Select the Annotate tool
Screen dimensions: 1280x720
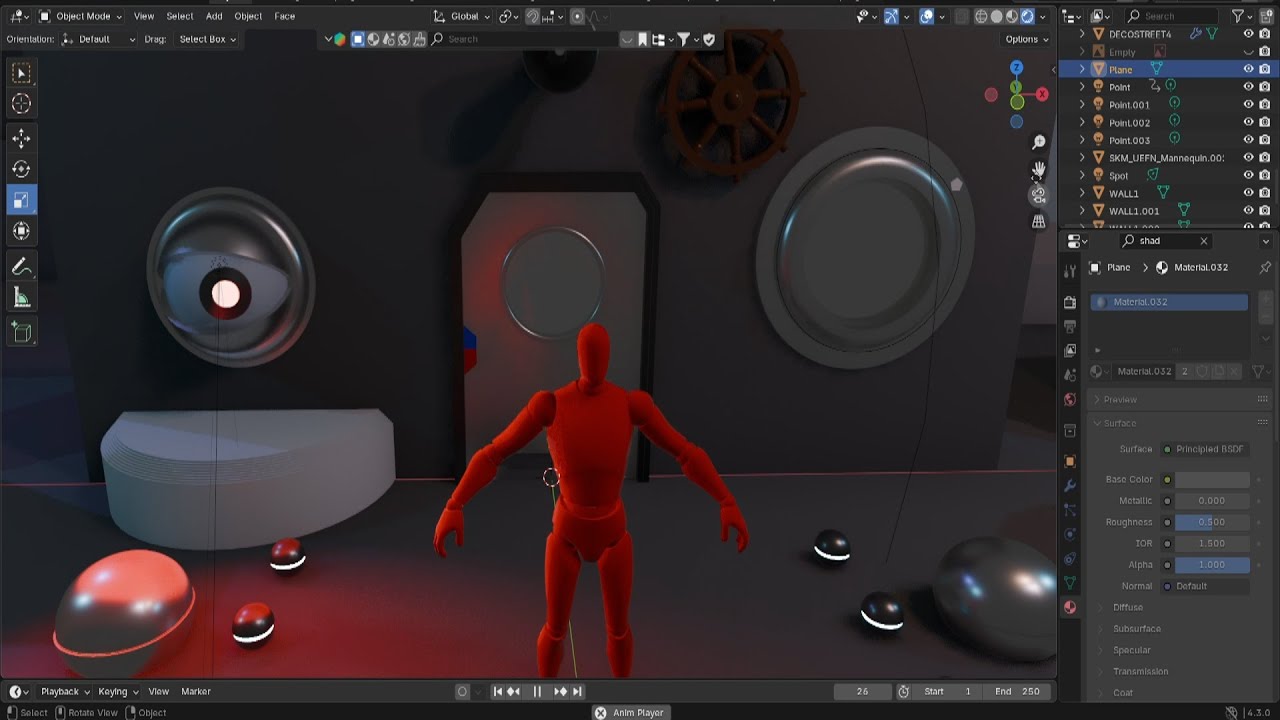(21, 267)
